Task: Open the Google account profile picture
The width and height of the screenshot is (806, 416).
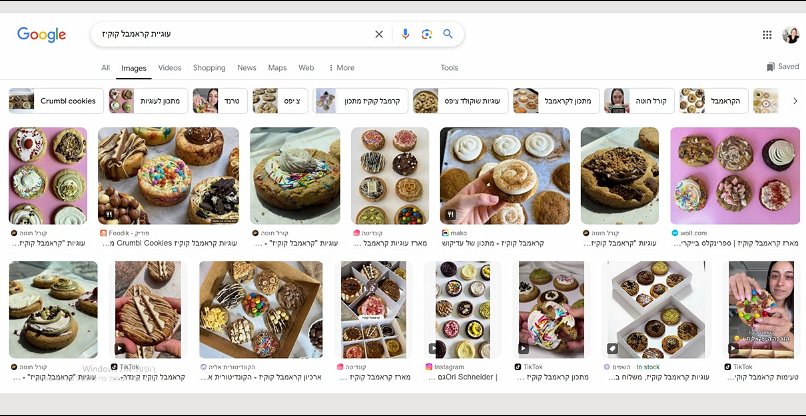Action: pos(790,35)
